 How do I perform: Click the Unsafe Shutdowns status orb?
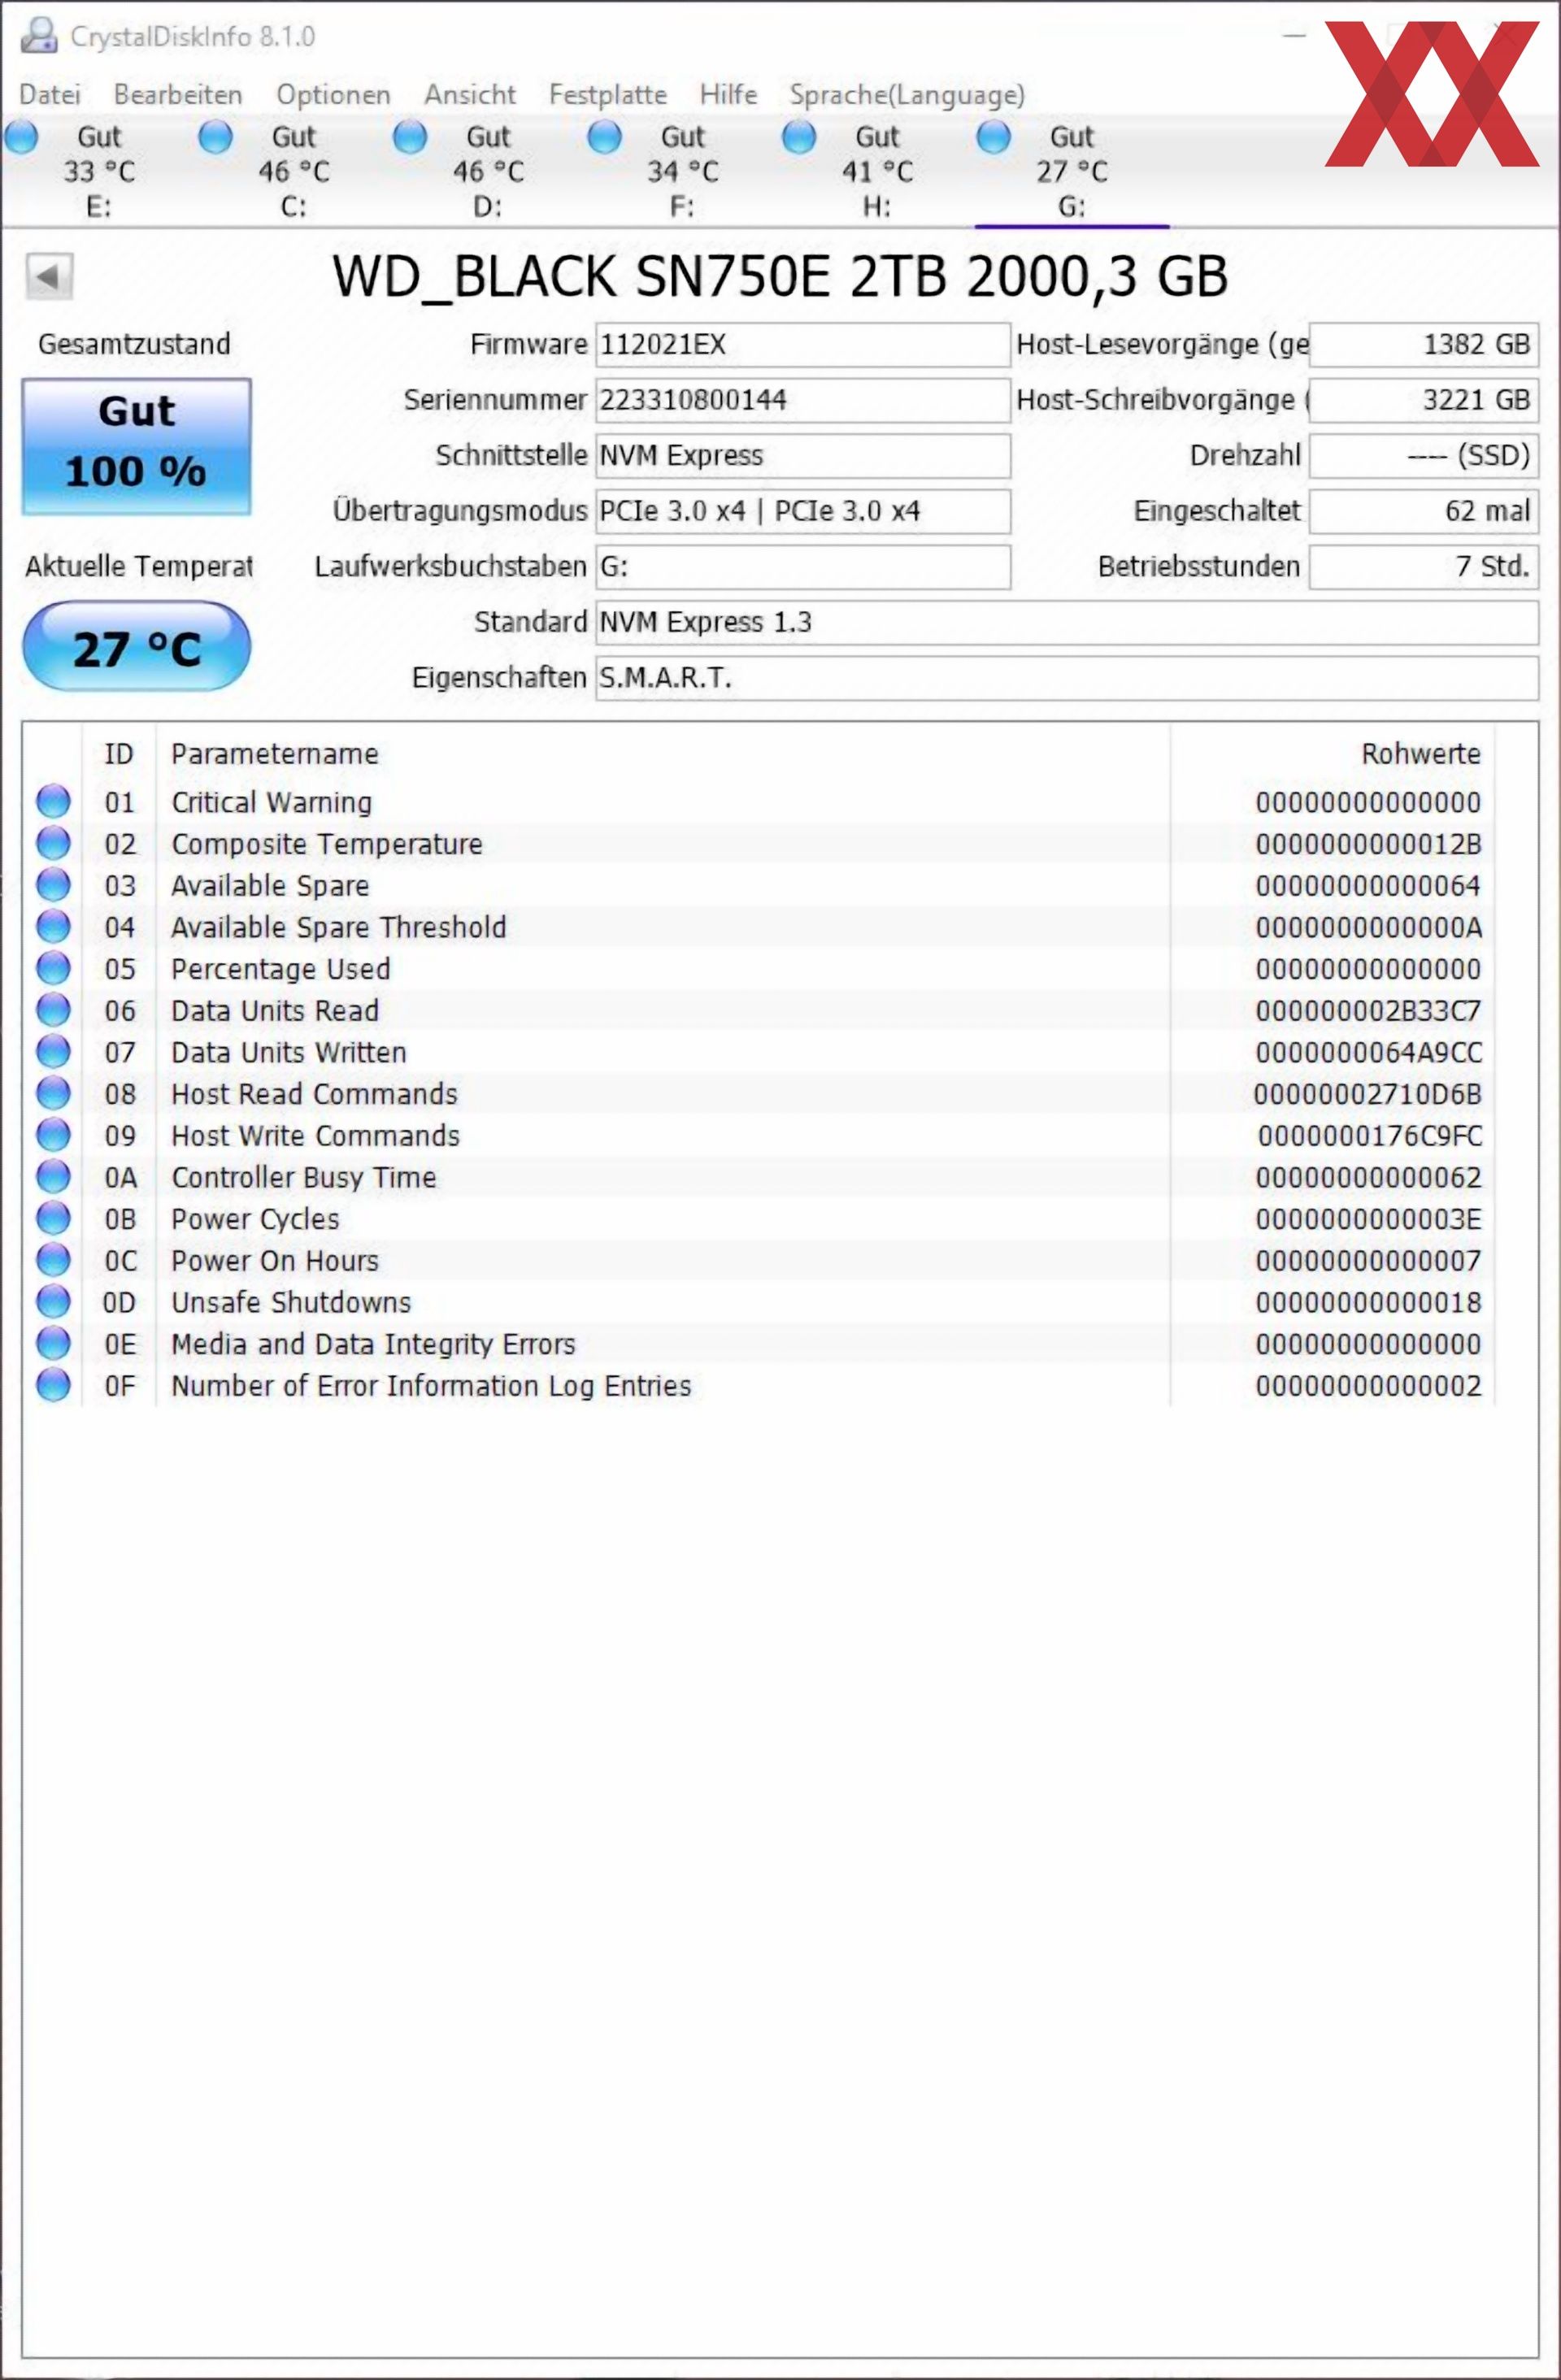coord(53,1302)
